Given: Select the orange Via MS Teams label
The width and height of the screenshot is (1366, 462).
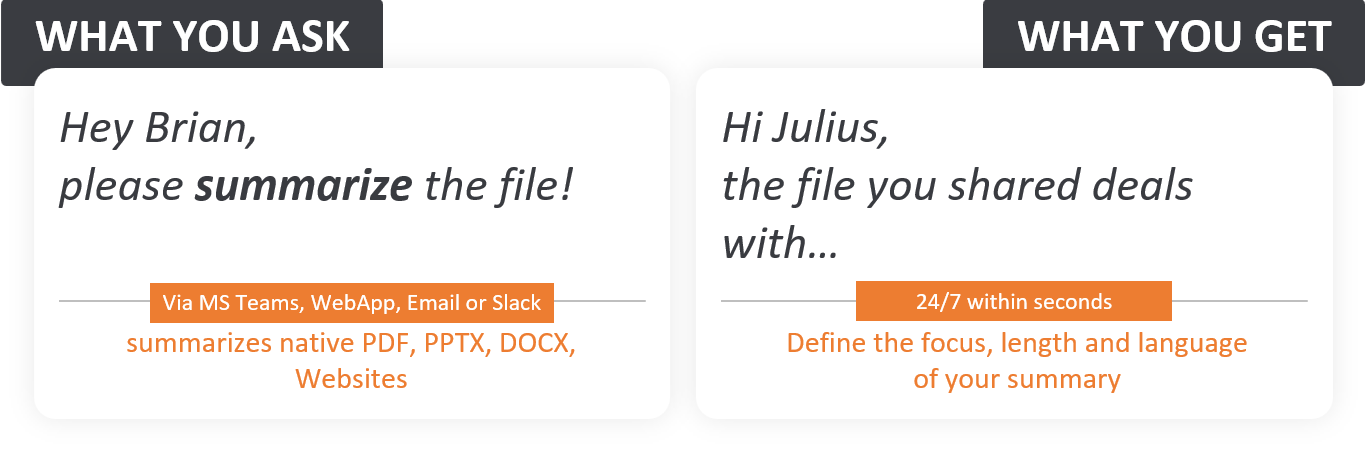Looking at the screenshot, I should pos(351,302).
